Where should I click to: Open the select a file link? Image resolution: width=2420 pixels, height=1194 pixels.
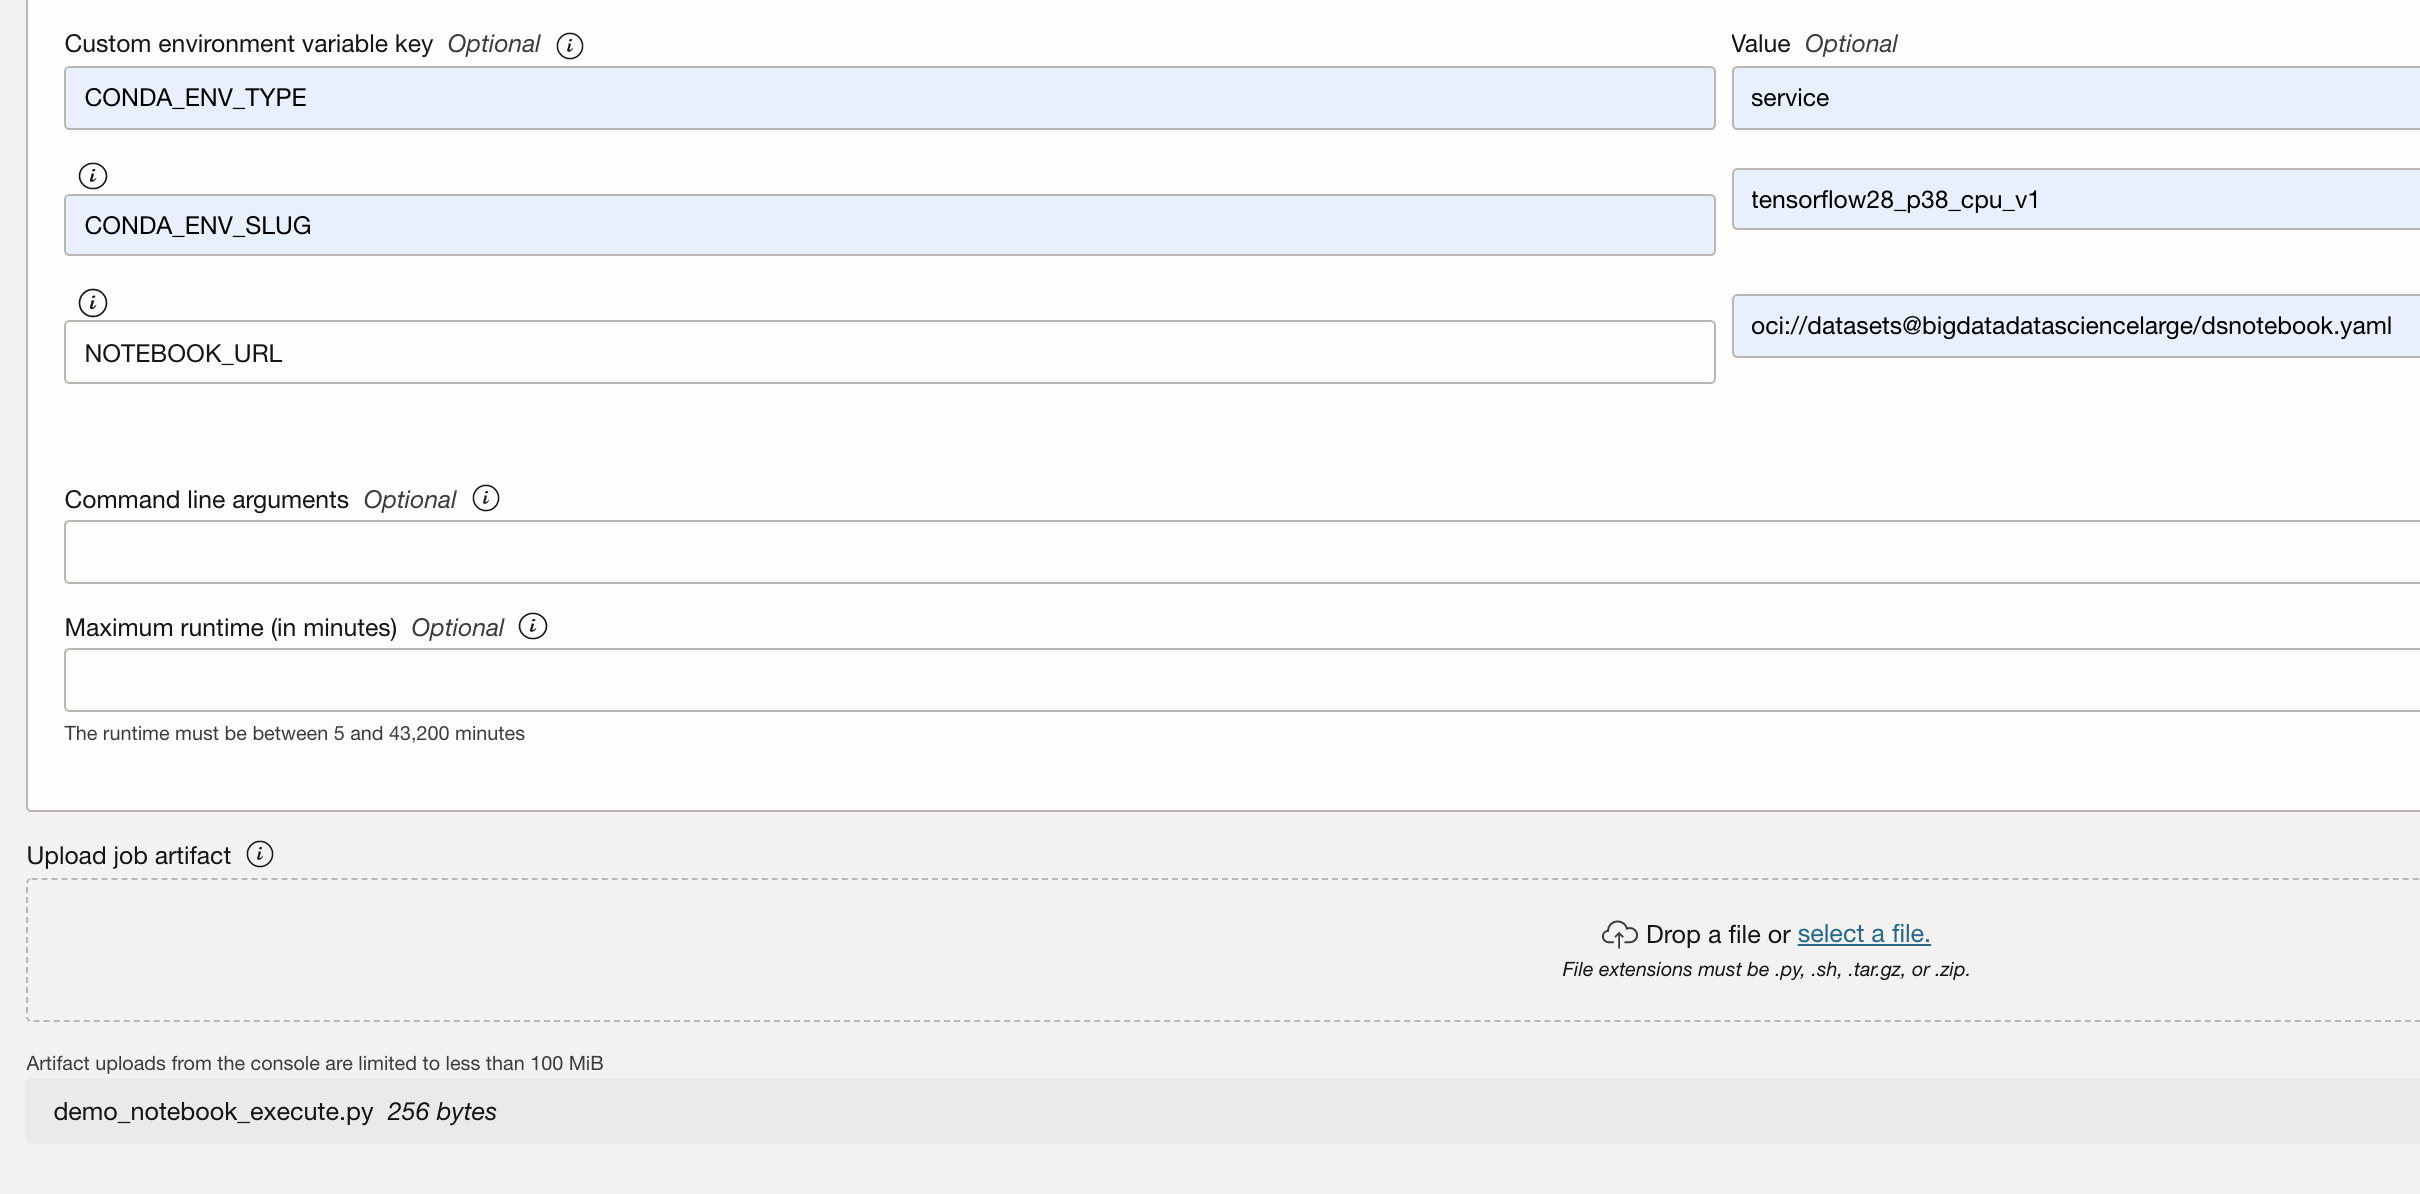tap(1863, 933)
